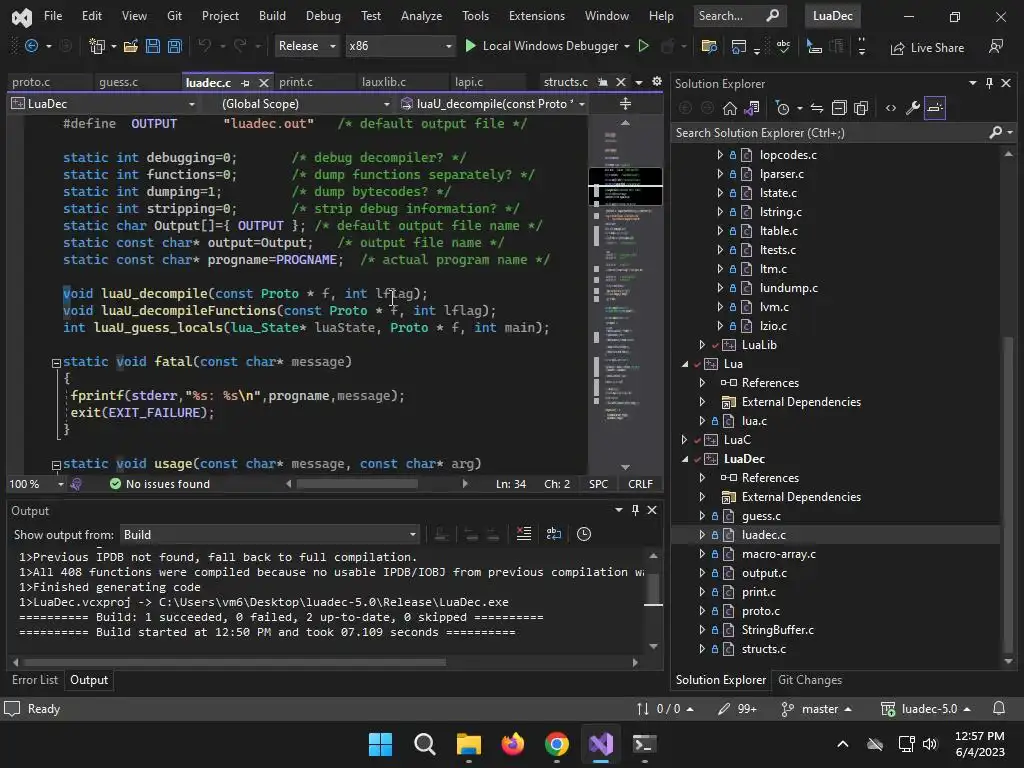1024x768 pixels.
Task: Click the Save All double-disk icon
Action: tap(174, 46)
